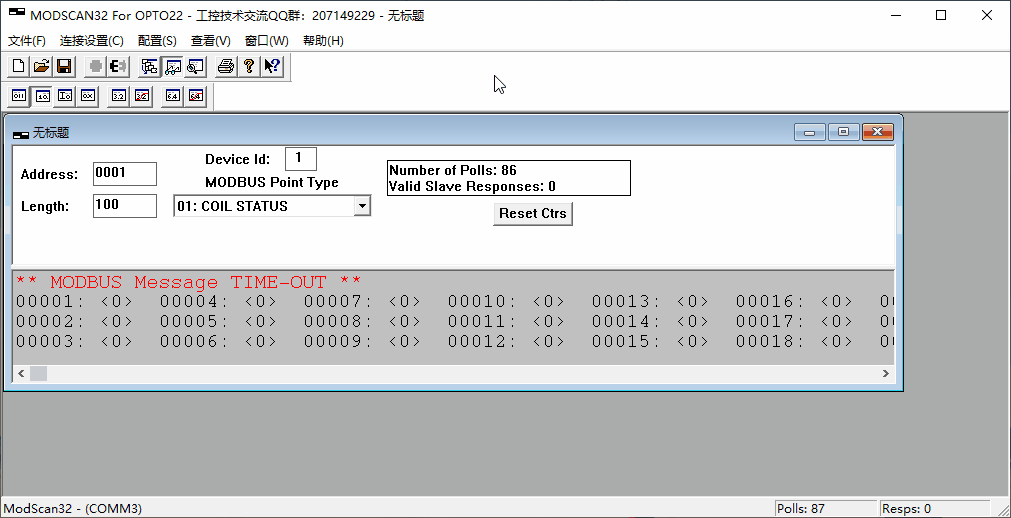Click the Print toolbar icon

[x=226, y=67]
